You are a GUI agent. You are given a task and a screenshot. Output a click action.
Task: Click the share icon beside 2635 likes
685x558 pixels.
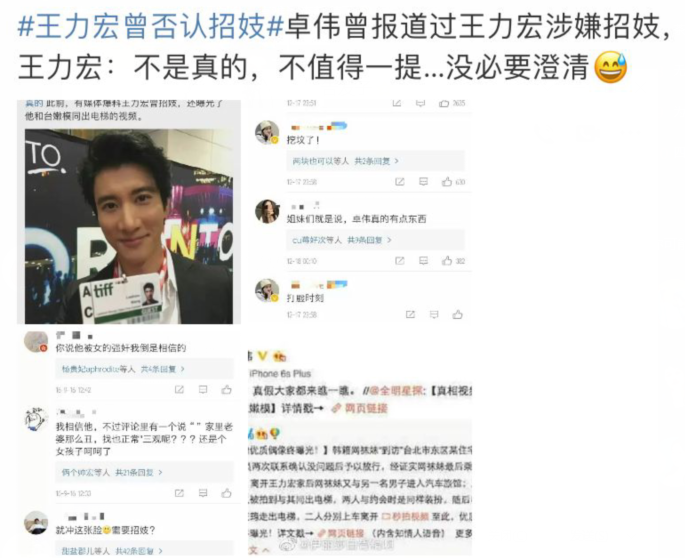pyautogui.click(x=397, y=103)
